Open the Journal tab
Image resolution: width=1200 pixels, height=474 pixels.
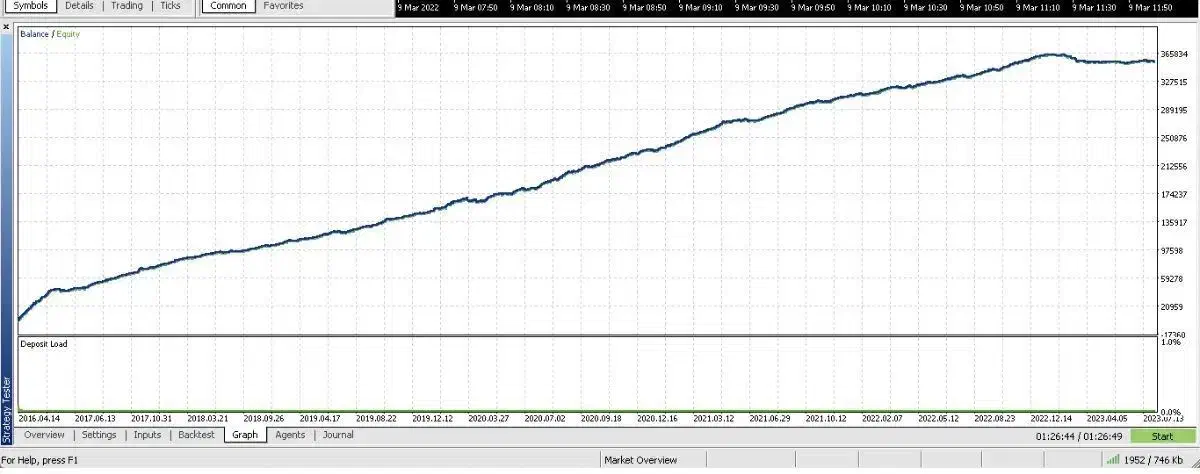tap(338, 435)
